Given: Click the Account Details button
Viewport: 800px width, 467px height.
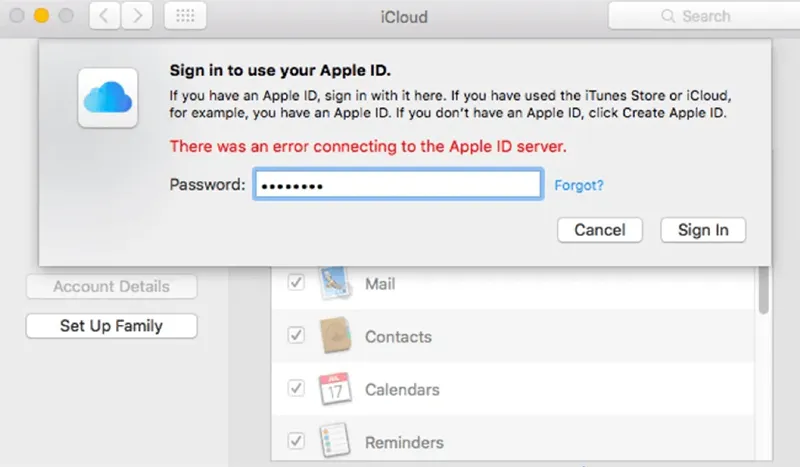Looking at the screenshot, I should point(111,286).
